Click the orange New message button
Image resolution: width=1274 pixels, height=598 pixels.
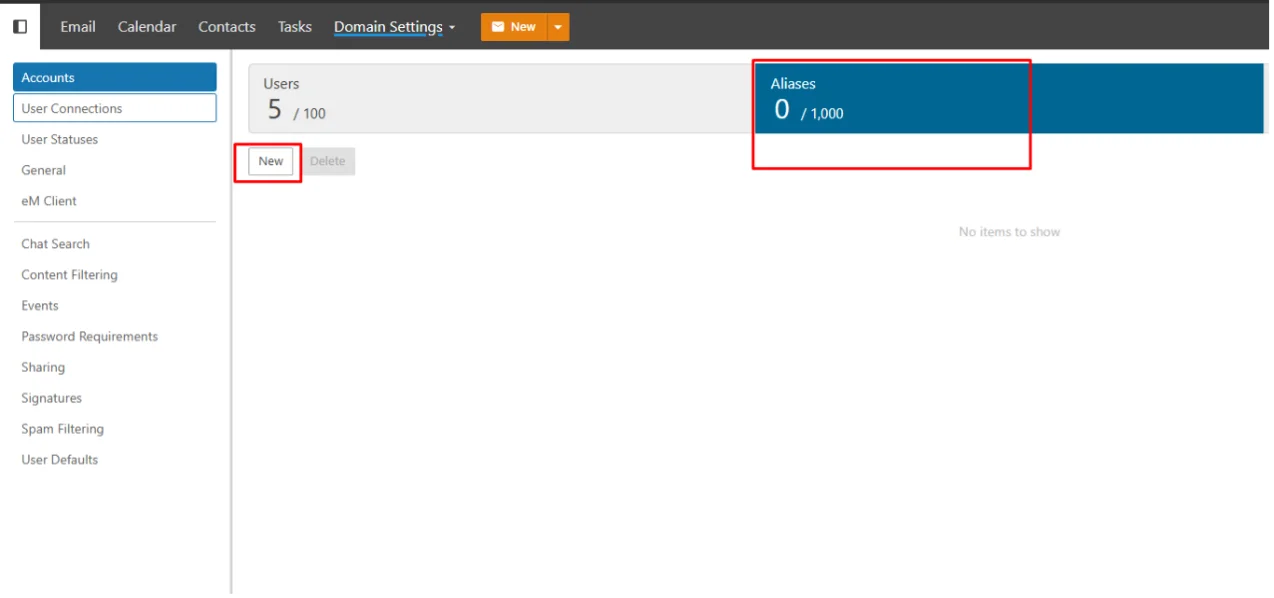point(514,27)
